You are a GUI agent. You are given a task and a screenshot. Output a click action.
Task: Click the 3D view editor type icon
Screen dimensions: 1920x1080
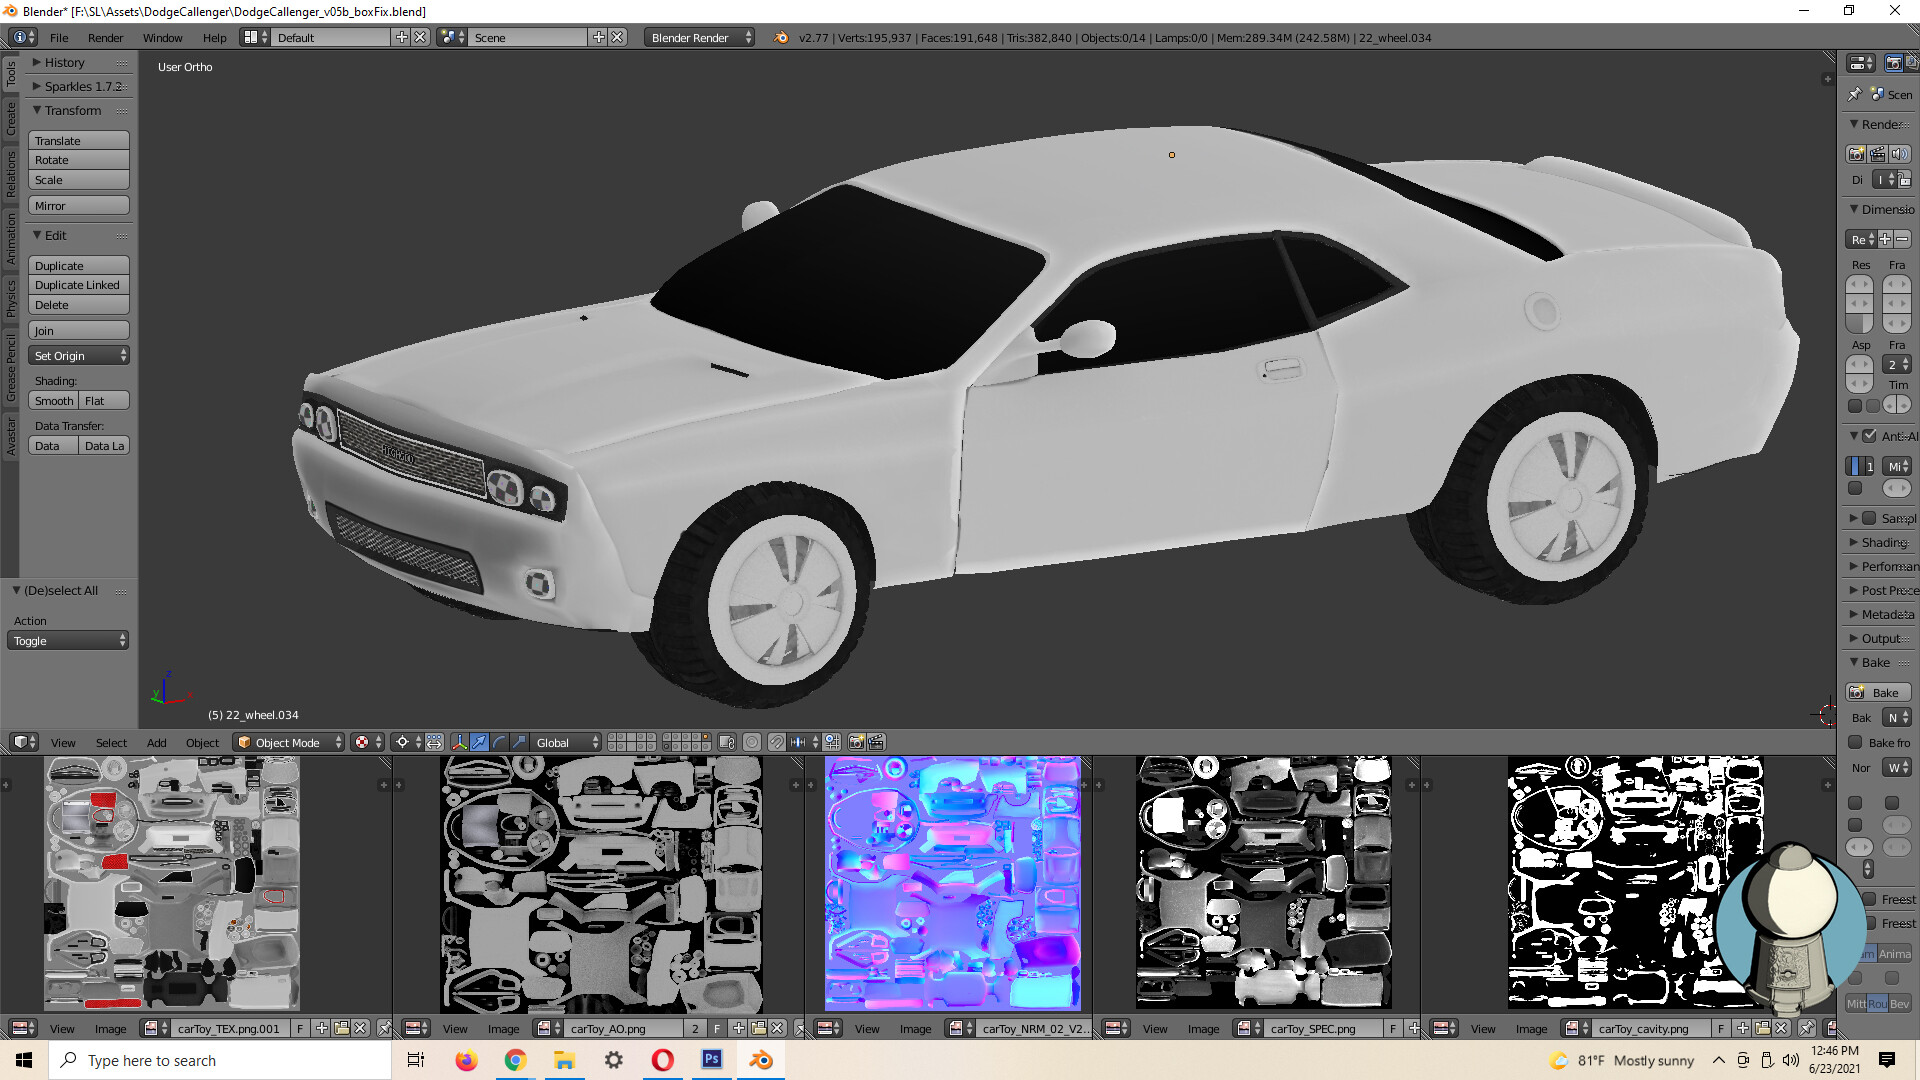(x=24, y=742)
